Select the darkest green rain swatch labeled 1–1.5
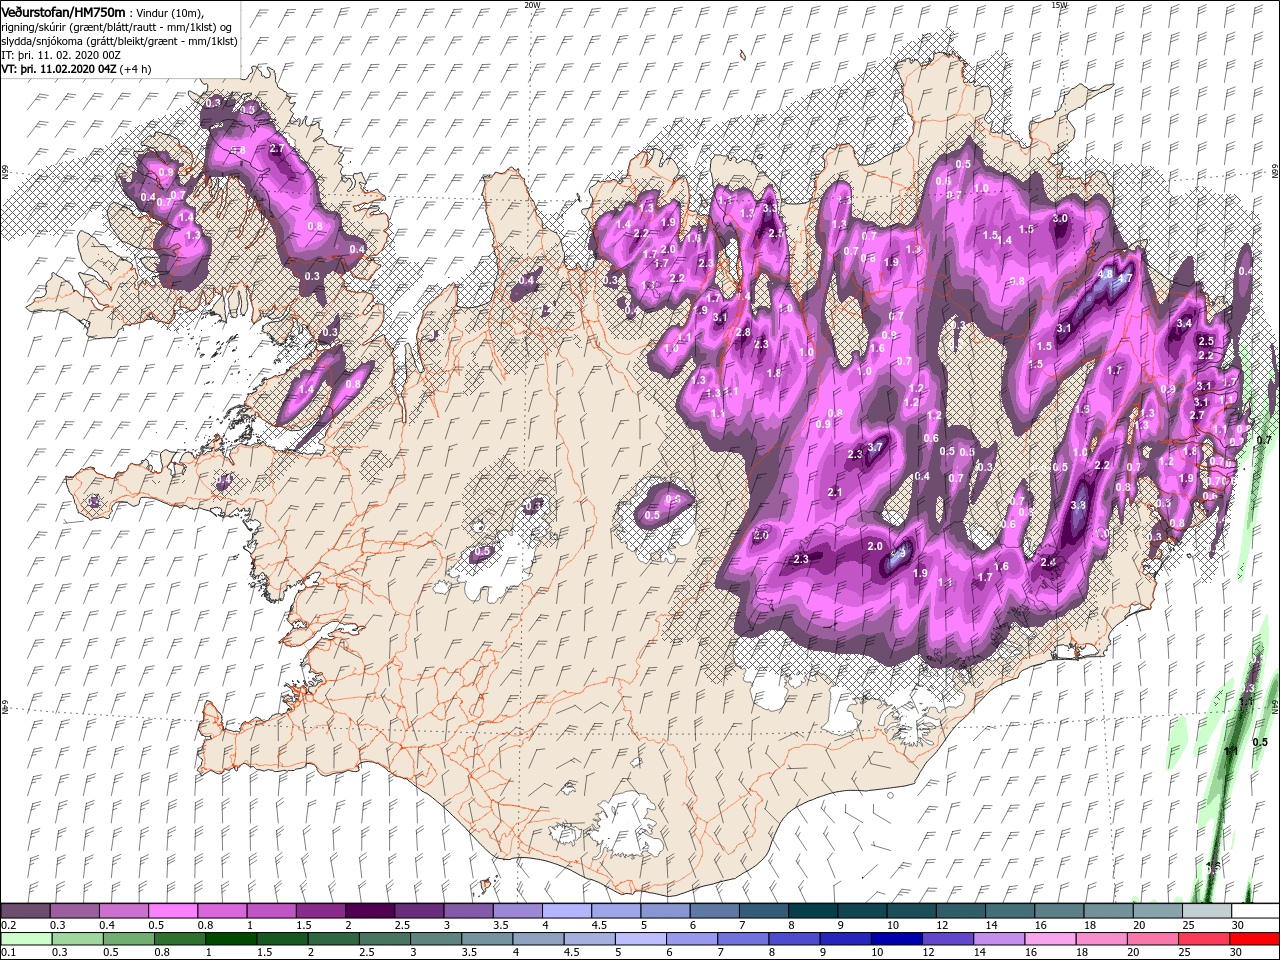The height and width of the screenshot is (960, 1280). point(231,939)
